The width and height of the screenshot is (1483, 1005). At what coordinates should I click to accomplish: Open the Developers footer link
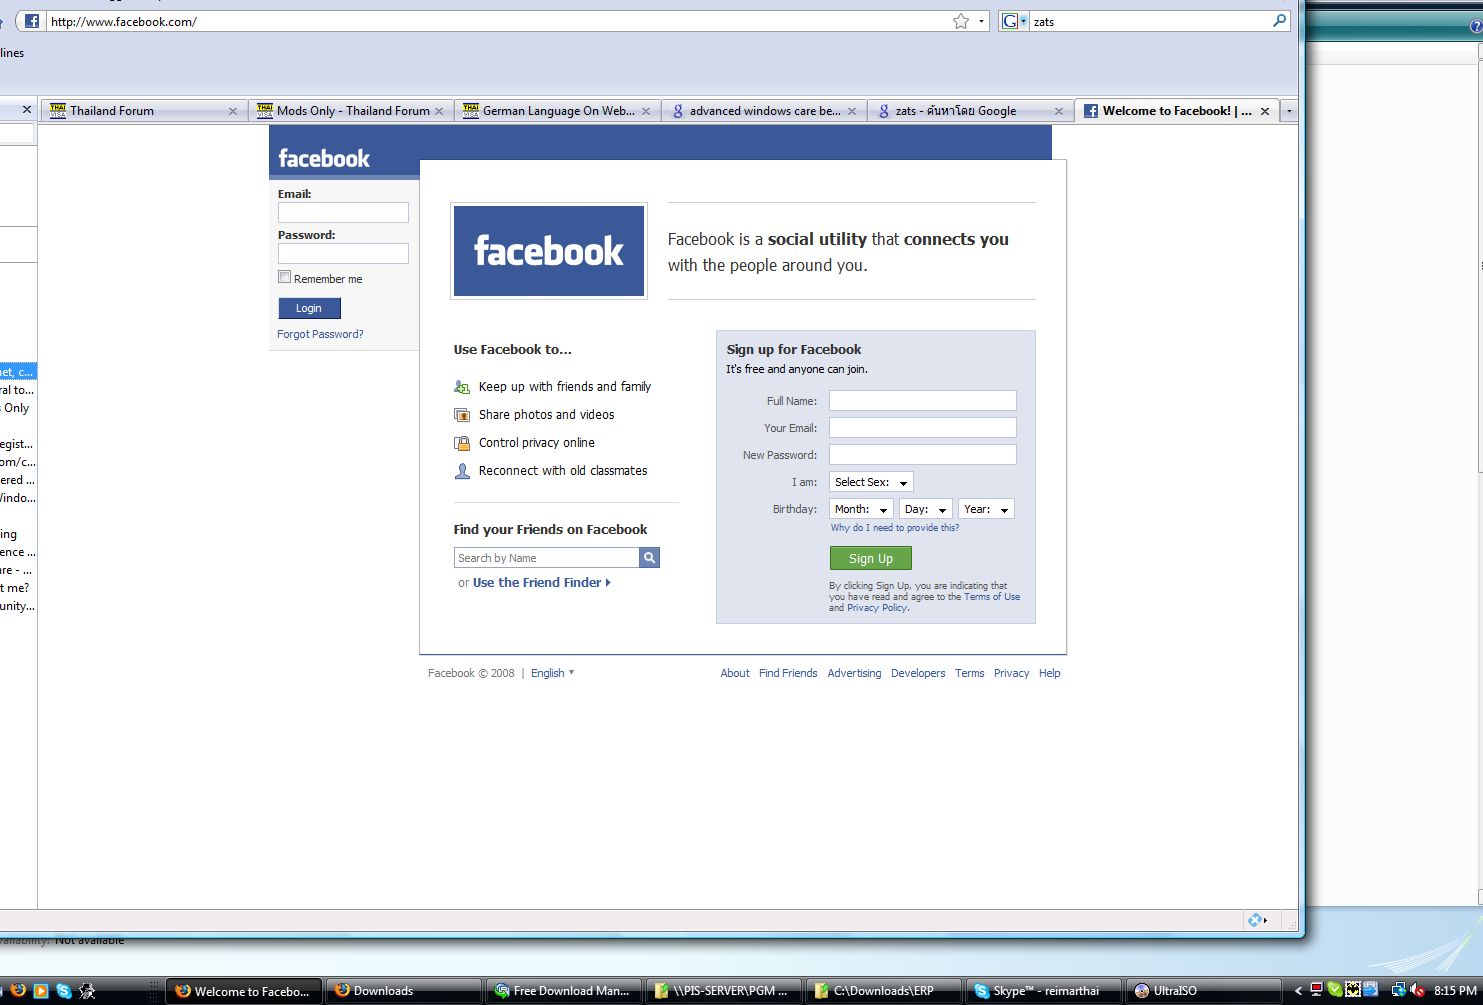pyautogui.click(x=918, y=673)
